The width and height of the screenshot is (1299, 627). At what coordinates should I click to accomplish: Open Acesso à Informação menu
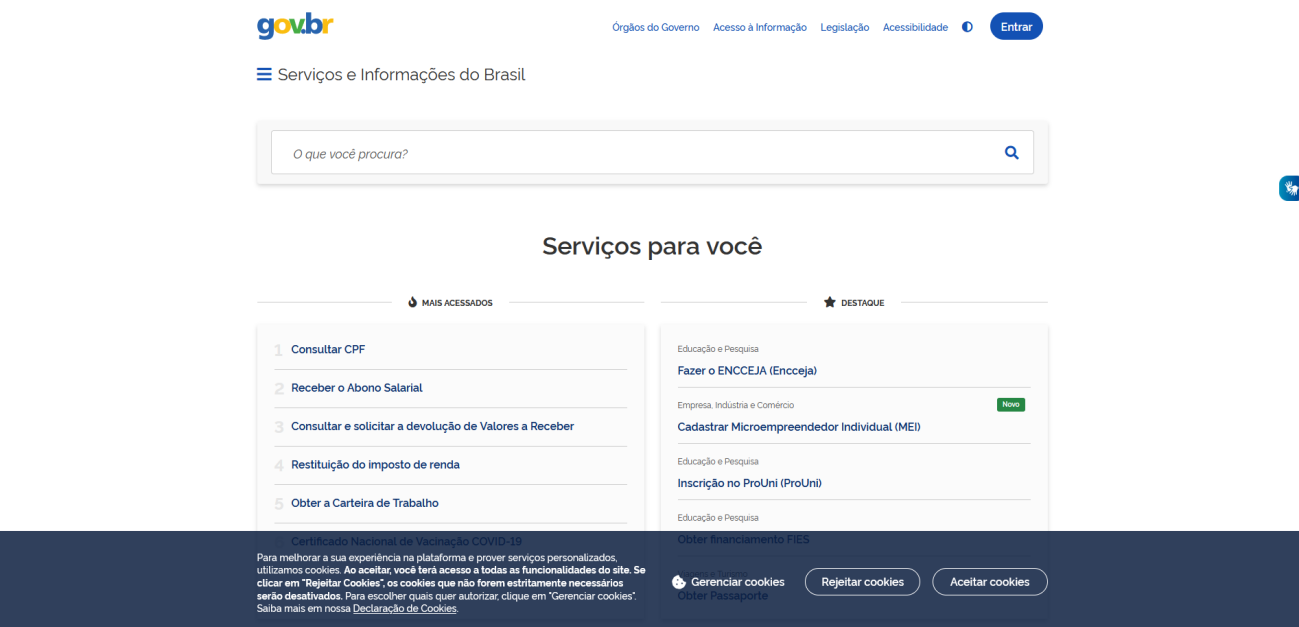tap(759, 27)
